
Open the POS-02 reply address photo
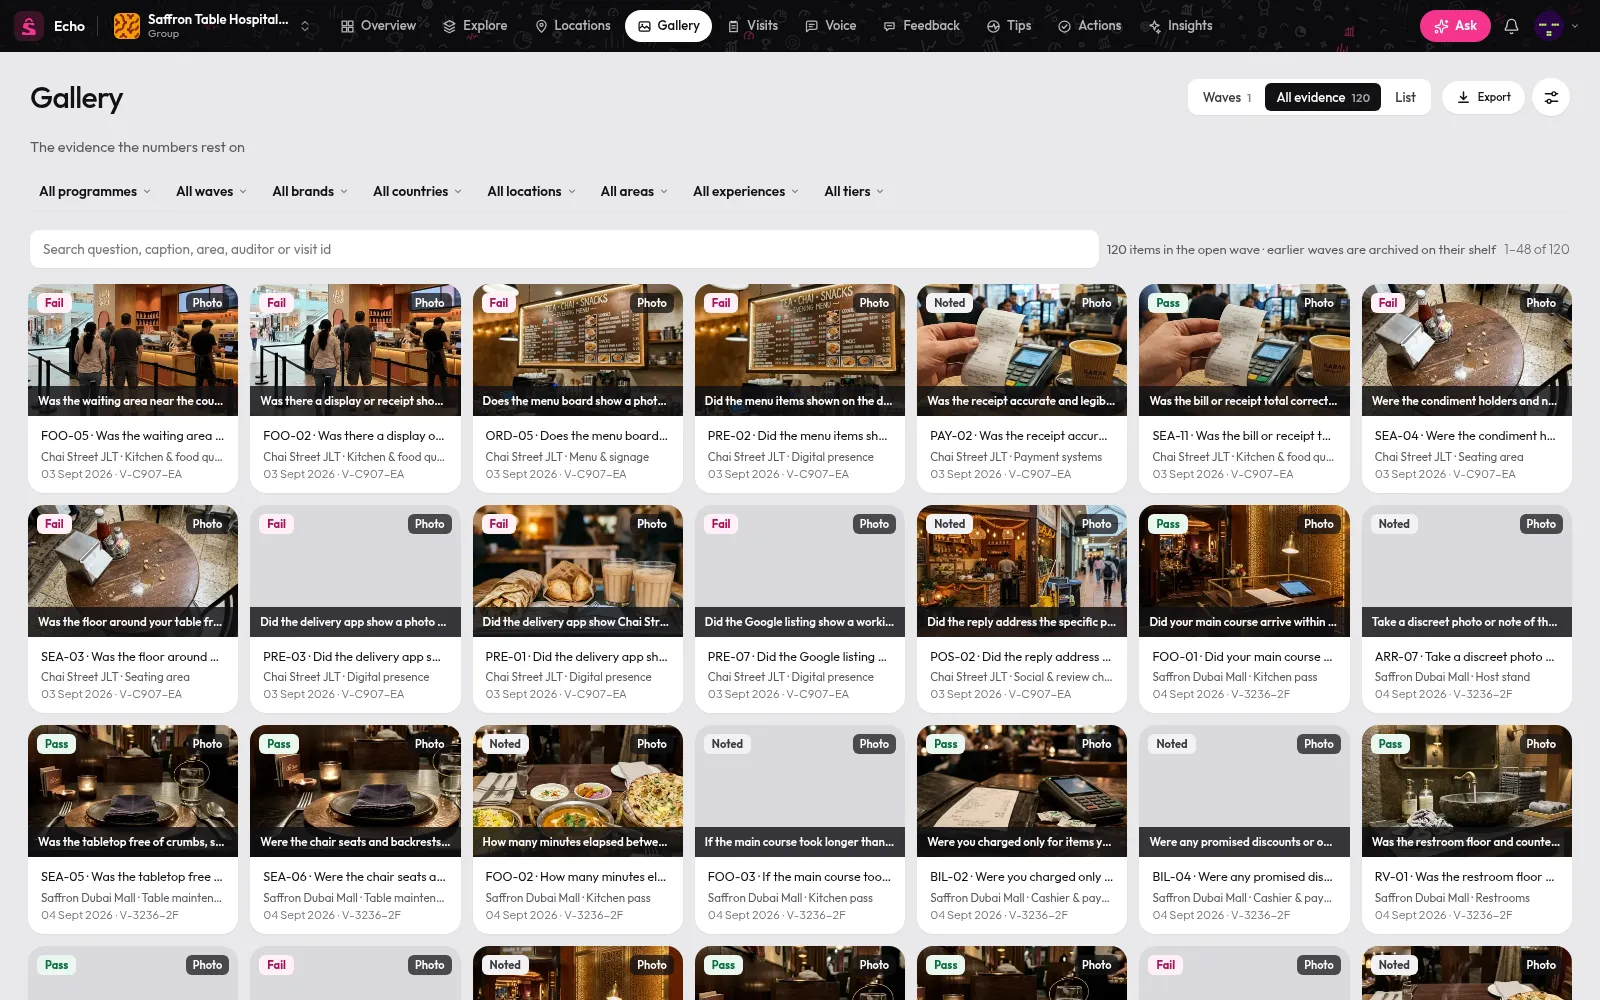point(1022,571)
